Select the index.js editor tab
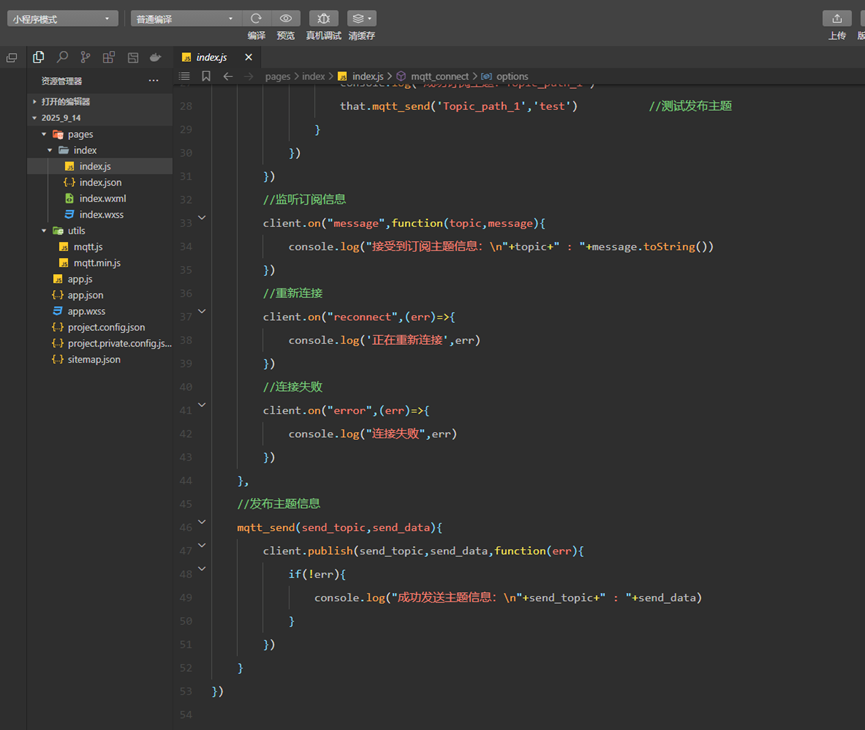This screenshot has height=730, width=865. point(211,57)
